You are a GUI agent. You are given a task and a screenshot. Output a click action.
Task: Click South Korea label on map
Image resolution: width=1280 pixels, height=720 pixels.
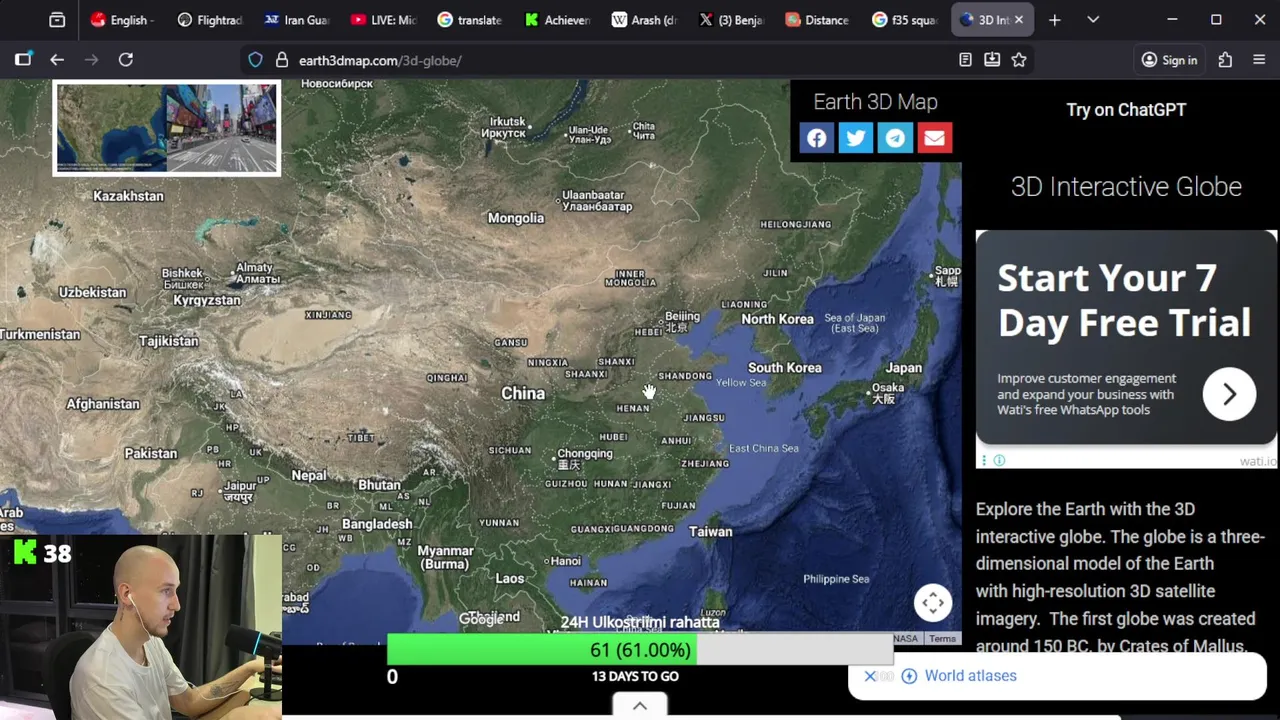point(784,368)
